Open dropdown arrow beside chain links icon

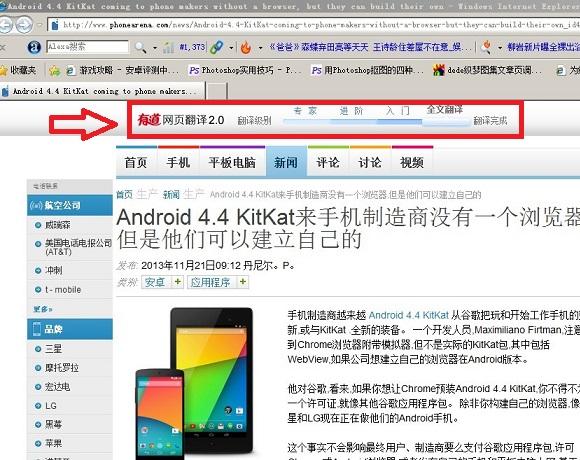coord(231,48)
